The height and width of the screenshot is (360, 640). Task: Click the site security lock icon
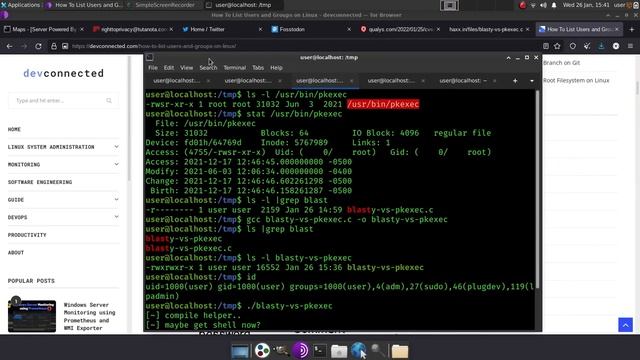coord(54,46)
